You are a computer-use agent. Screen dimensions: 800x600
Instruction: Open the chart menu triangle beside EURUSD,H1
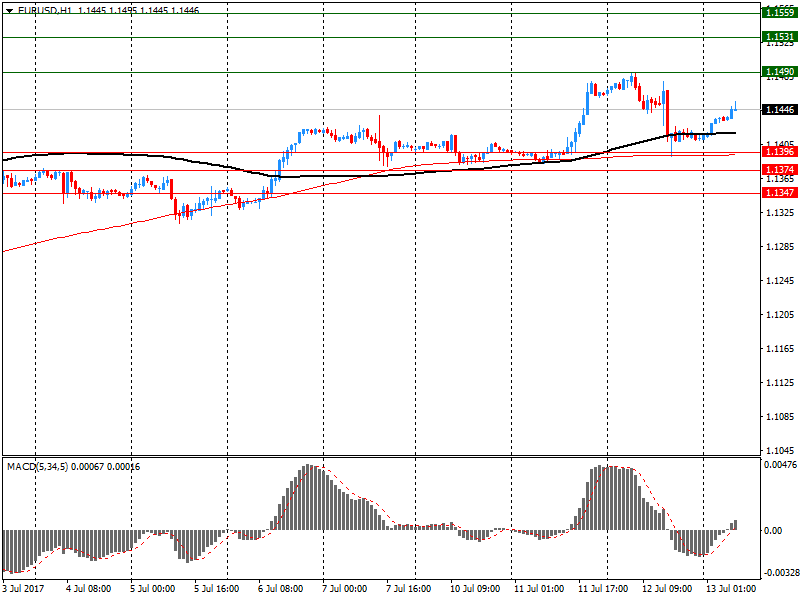click(9, 10)
